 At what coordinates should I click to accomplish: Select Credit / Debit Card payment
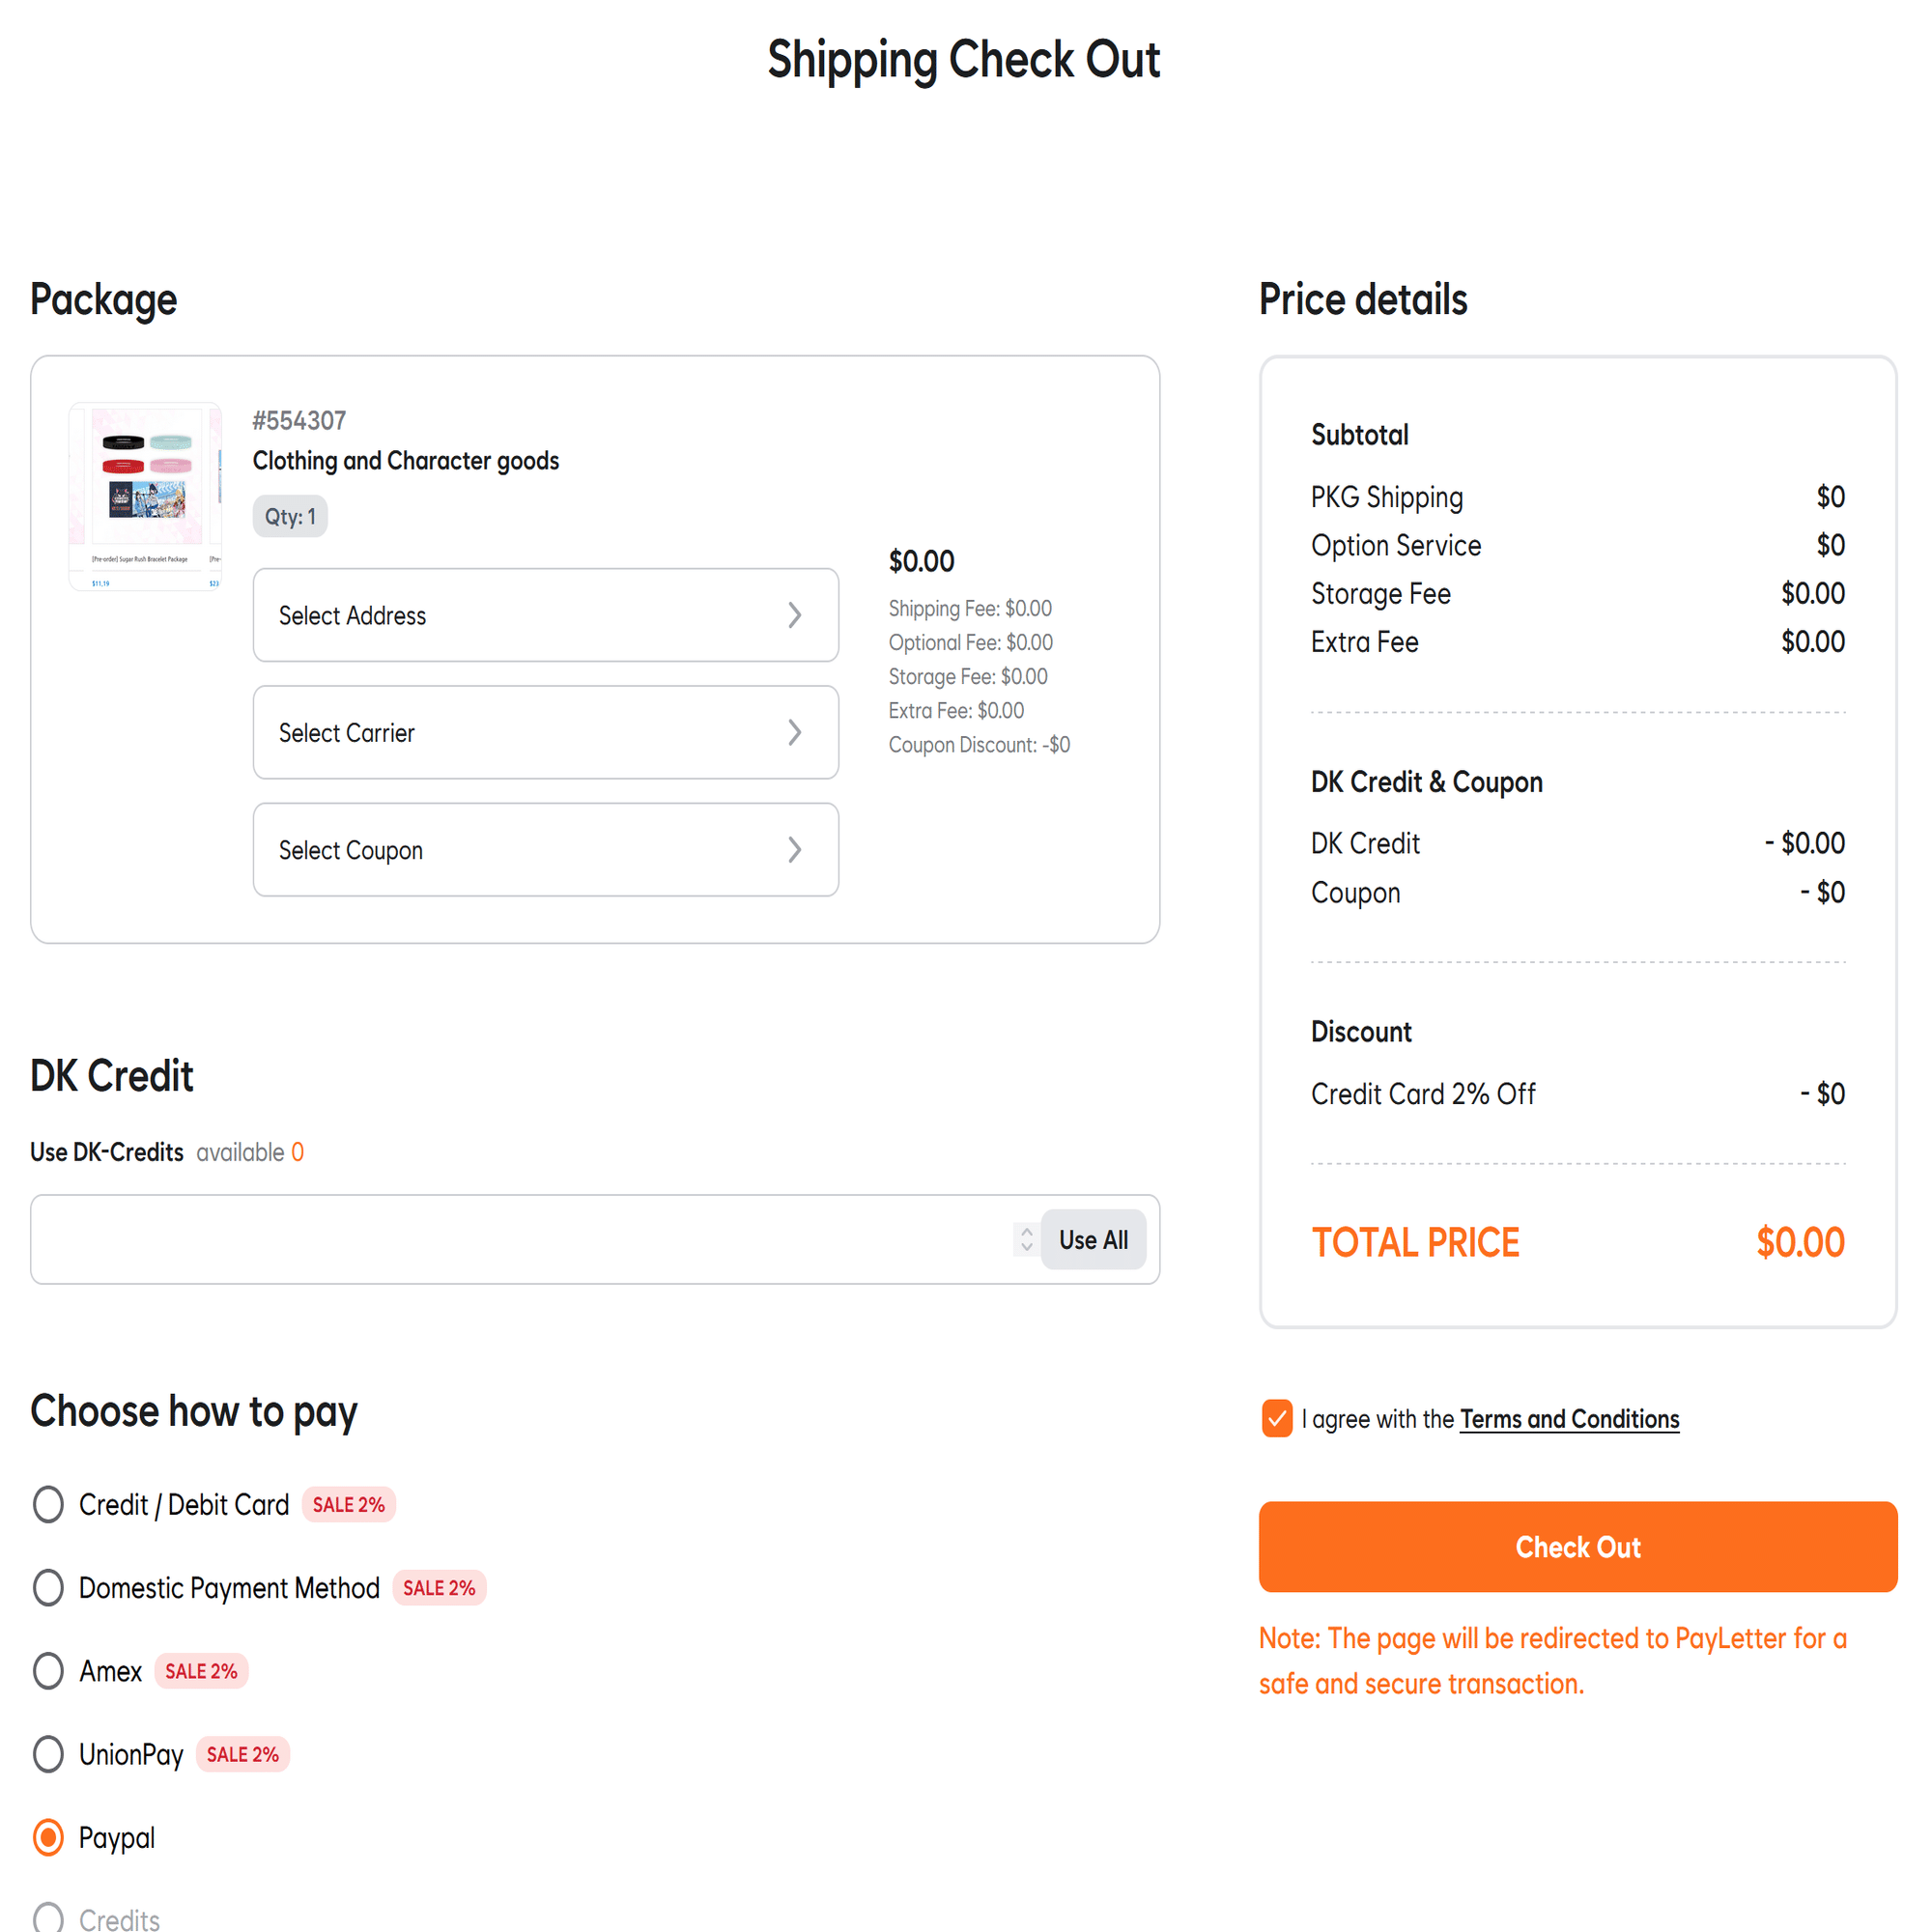point(48,1504)
